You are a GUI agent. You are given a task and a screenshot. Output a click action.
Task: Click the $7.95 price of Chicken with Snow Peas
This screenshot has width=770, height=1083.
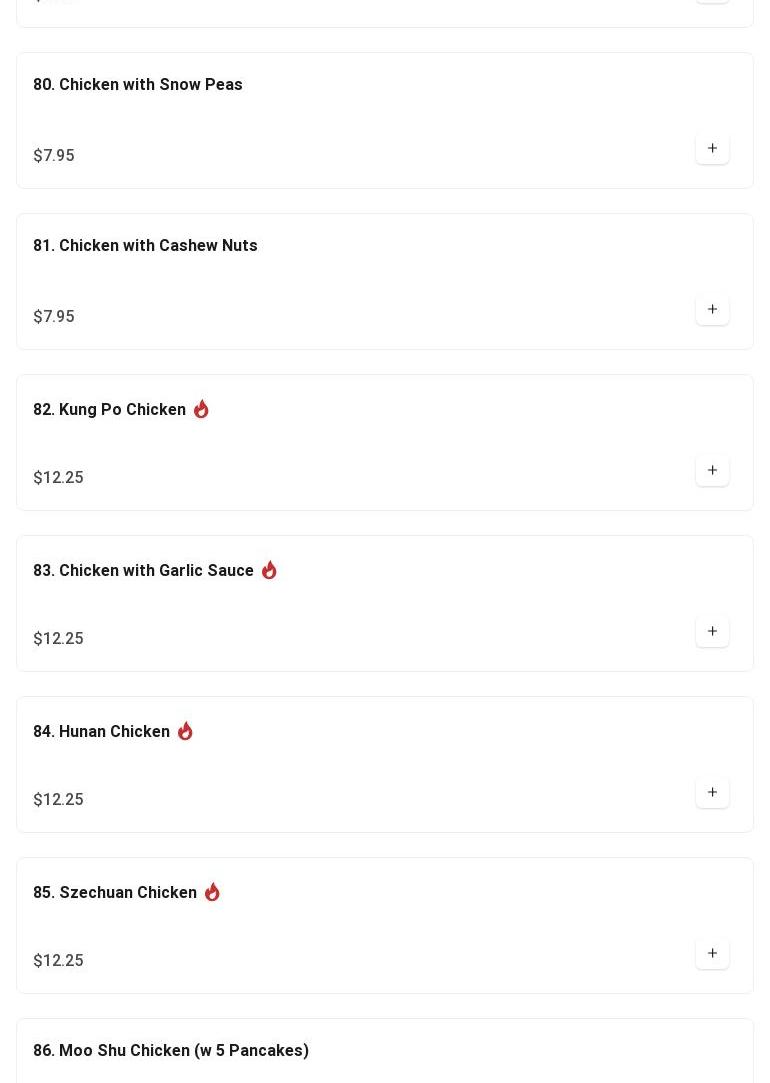[54, 155]
